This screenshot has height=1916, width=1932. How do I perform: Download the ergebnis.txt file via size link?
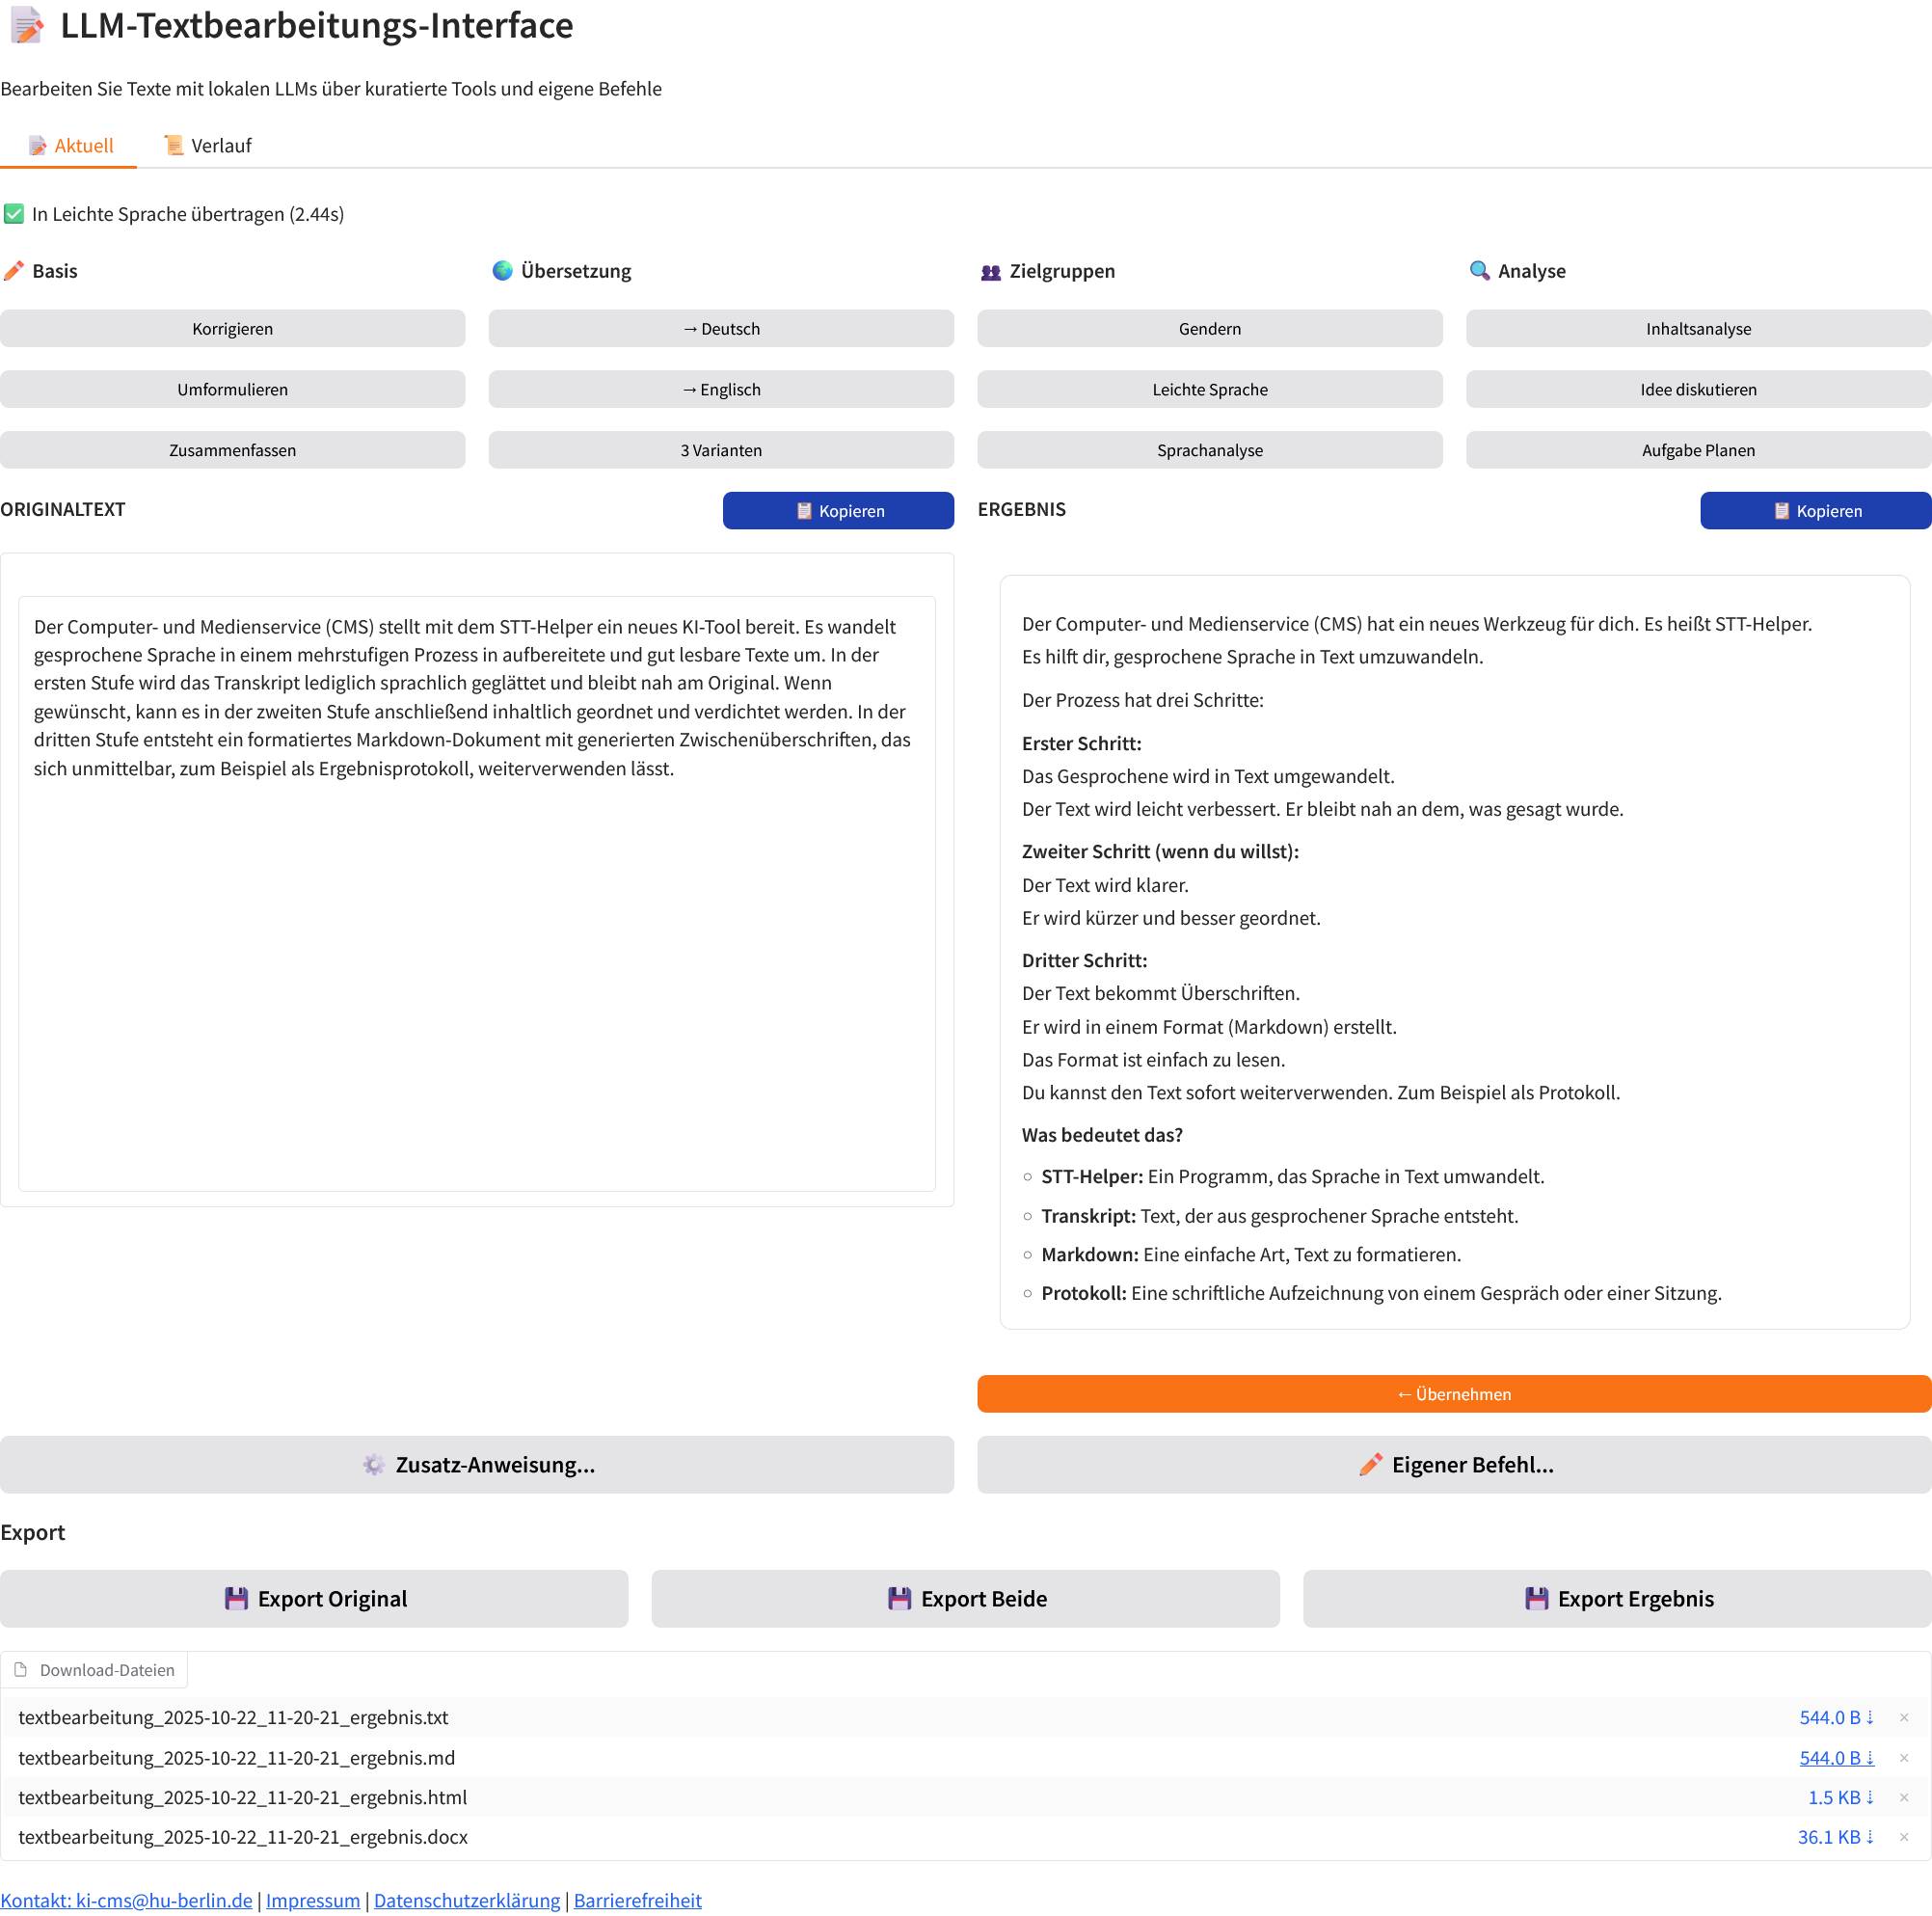click(x=1835, y=1717)
